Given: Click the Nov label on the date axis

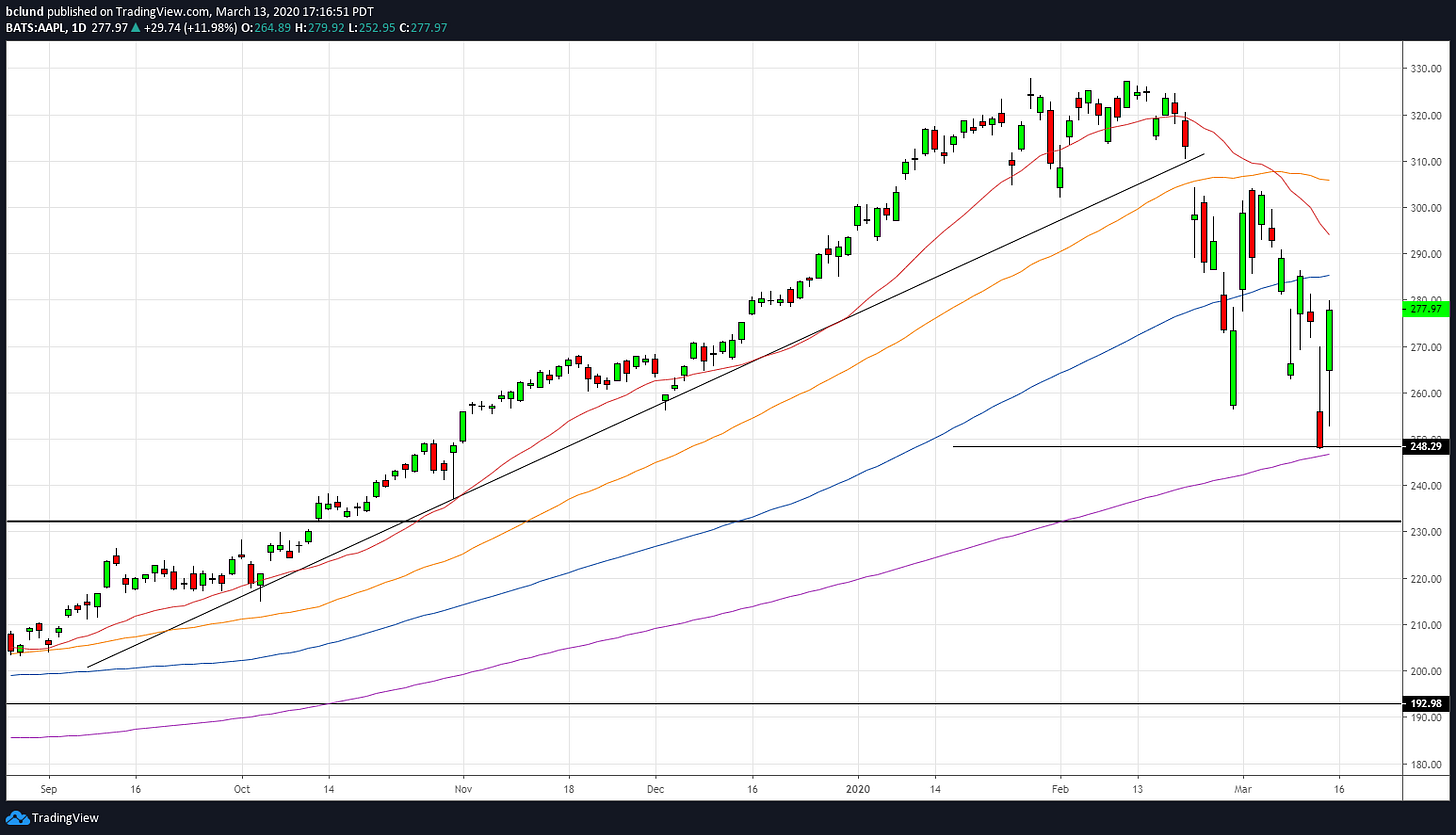Looking at the screenshot, I should coord(462,788).
